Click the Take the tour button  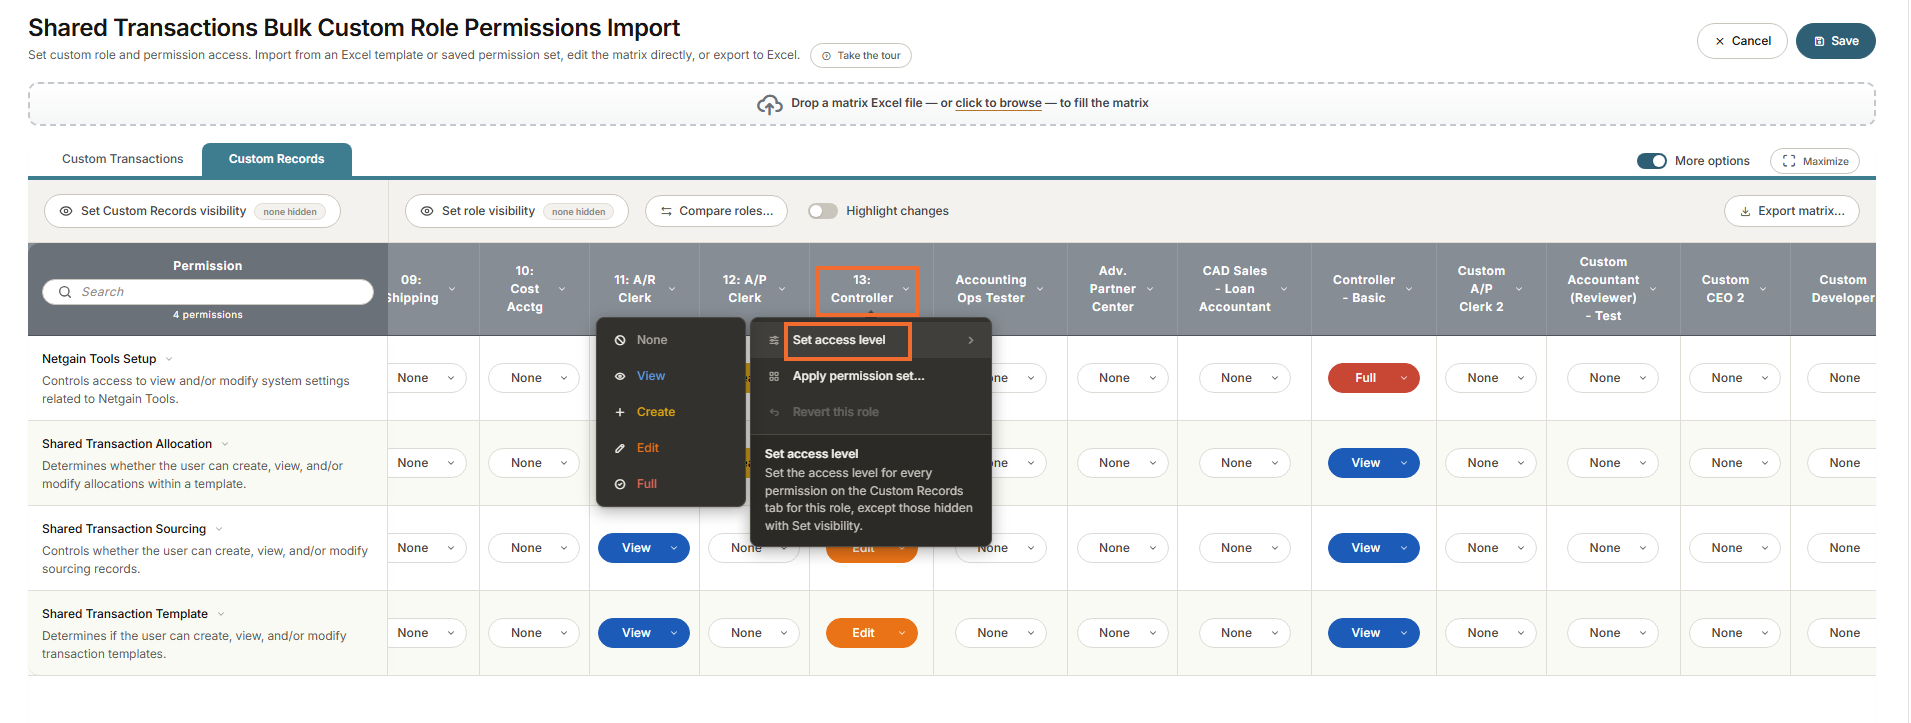861,56
